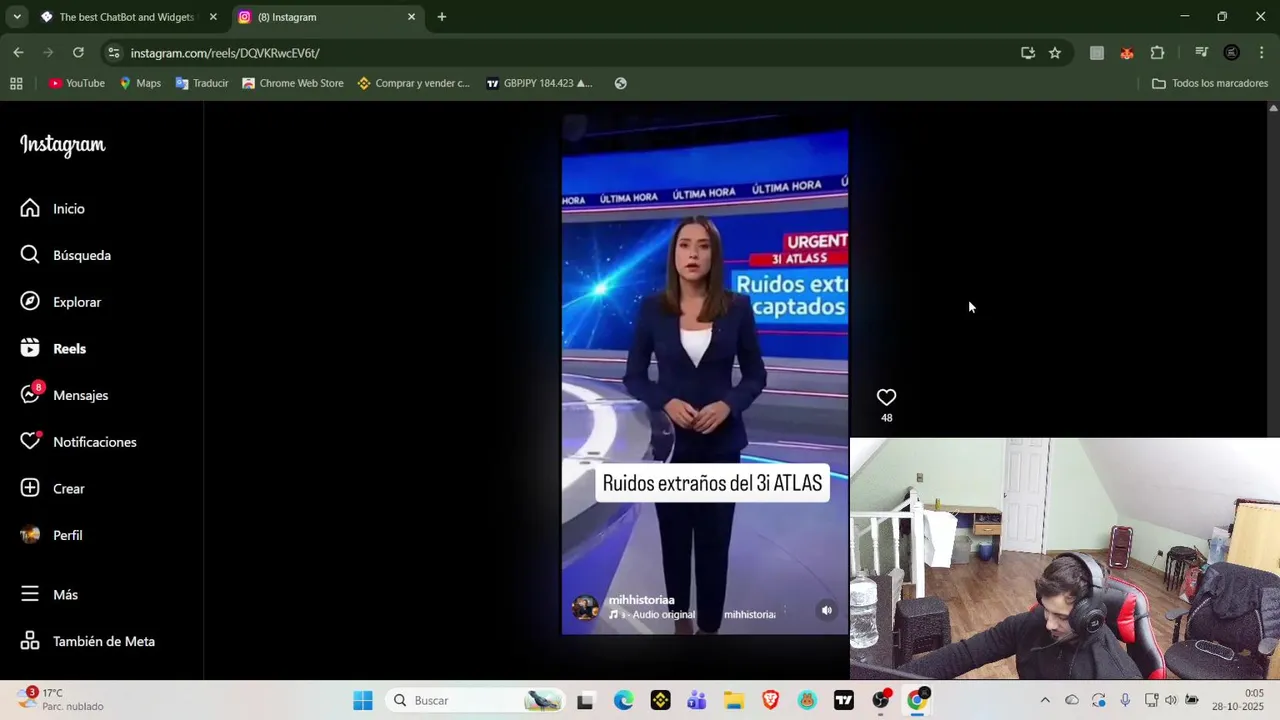The height and width of the screenshot is (720, 1280).
Task: Open the media control button
Action: pyautogui.click(x=1202, y=53)
